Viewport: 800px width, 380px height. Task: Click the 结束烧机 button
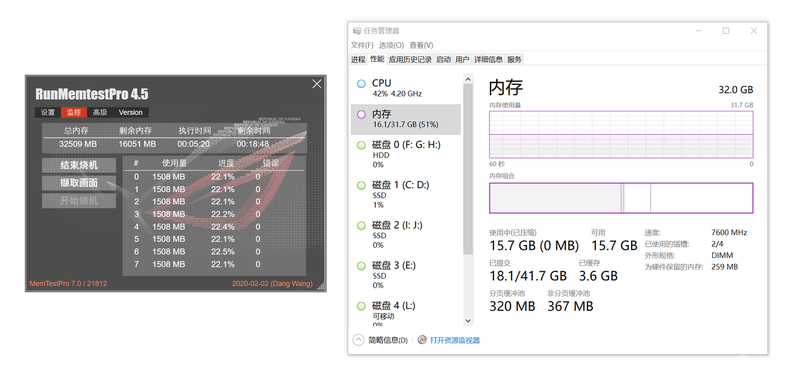79,165
